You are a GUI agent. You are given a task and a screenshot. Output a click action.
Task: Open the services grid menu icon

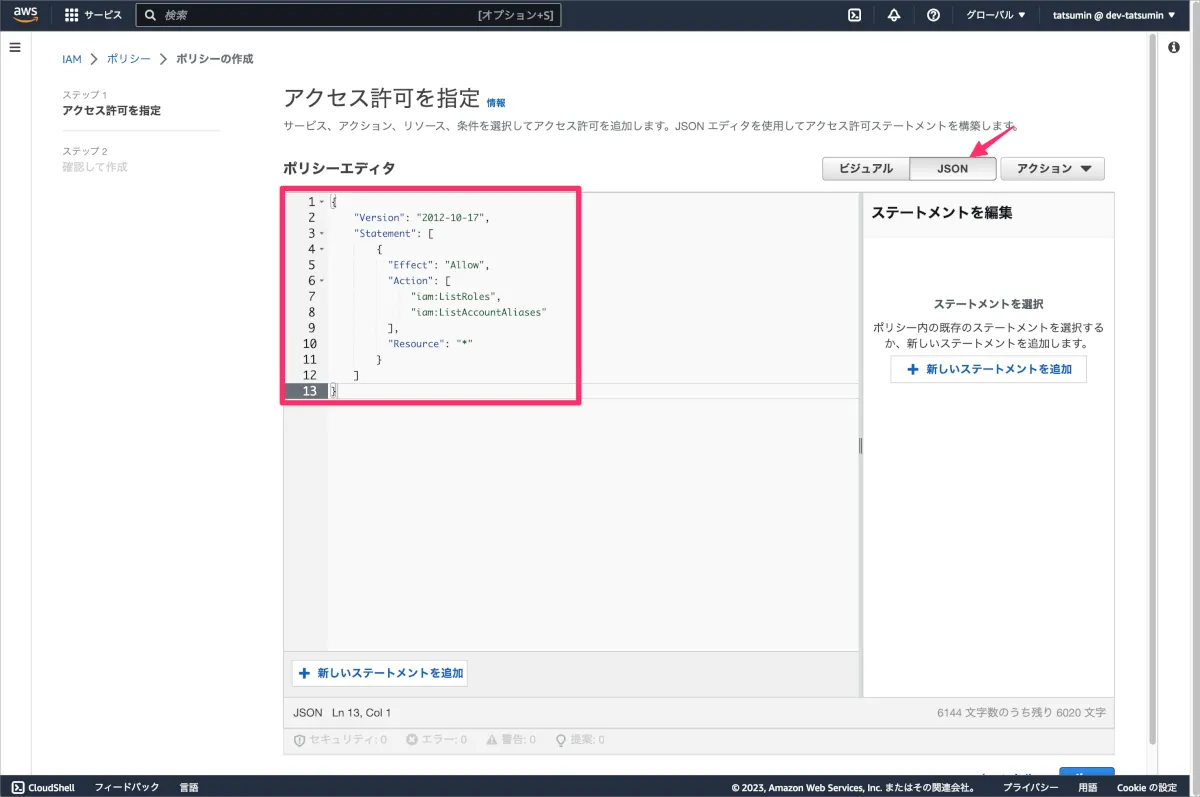[71, 15]
